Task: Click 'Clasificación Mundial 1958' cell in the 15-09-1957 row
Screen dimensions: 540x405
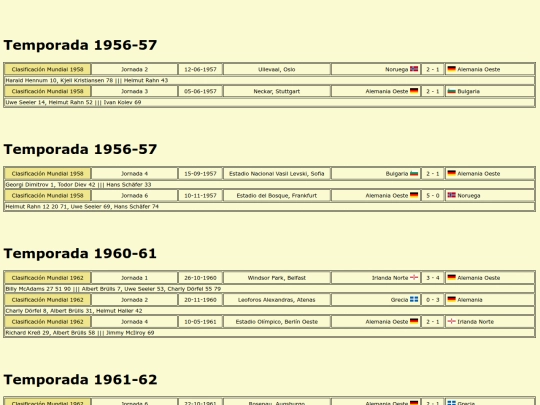Action: point(48,174)
